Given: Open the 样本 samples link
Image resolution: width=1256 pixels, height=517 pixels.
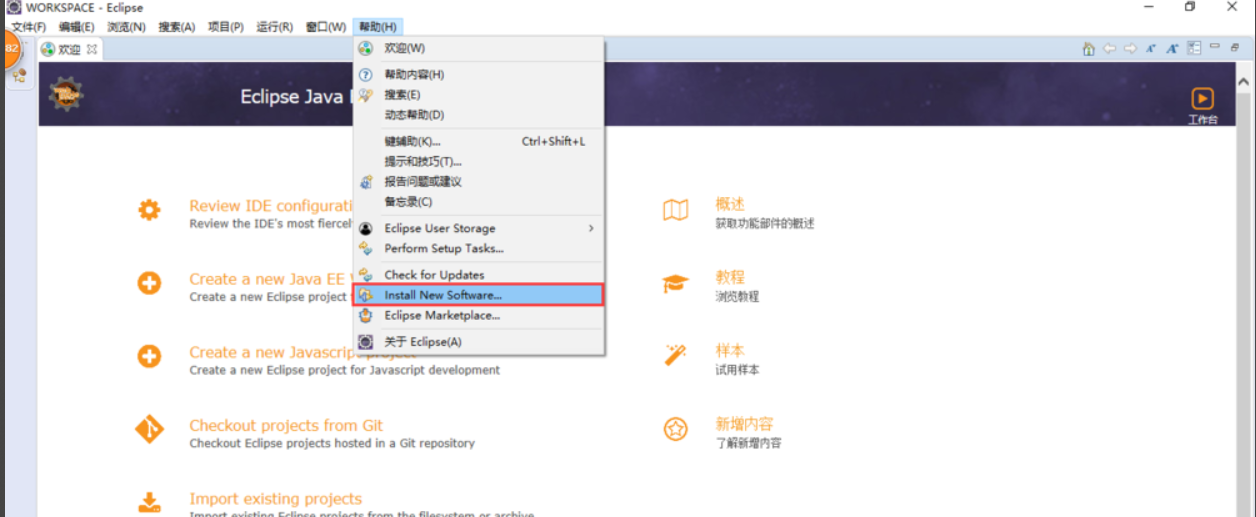Looking at the screenshot, I should [730, 351].
